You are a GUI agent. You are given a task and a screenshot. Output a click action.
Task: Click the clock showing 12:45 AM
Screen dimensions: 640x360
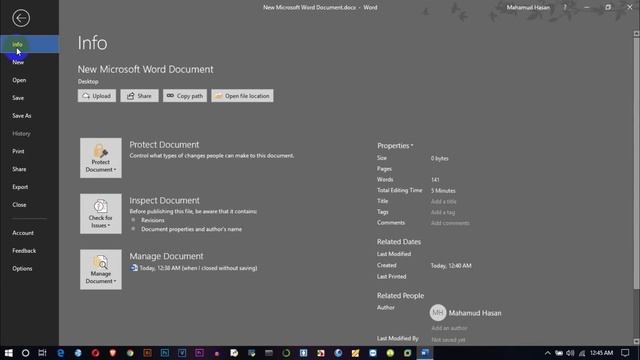point(601,353)
